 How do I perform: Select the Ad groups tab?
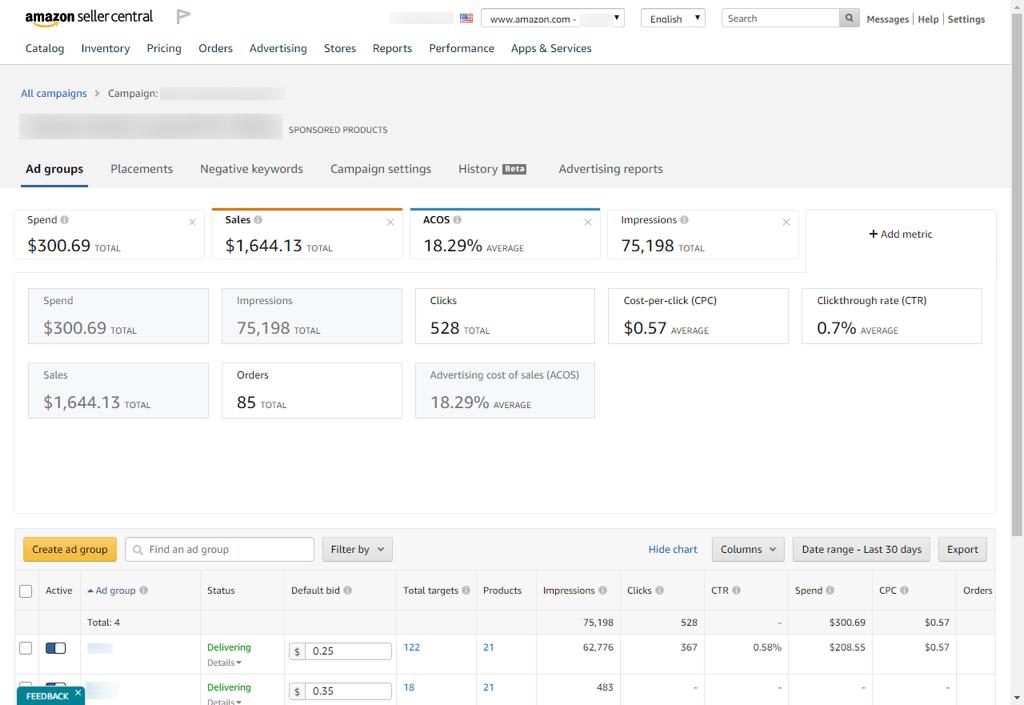pyautogui.click(x=54, y=169)
